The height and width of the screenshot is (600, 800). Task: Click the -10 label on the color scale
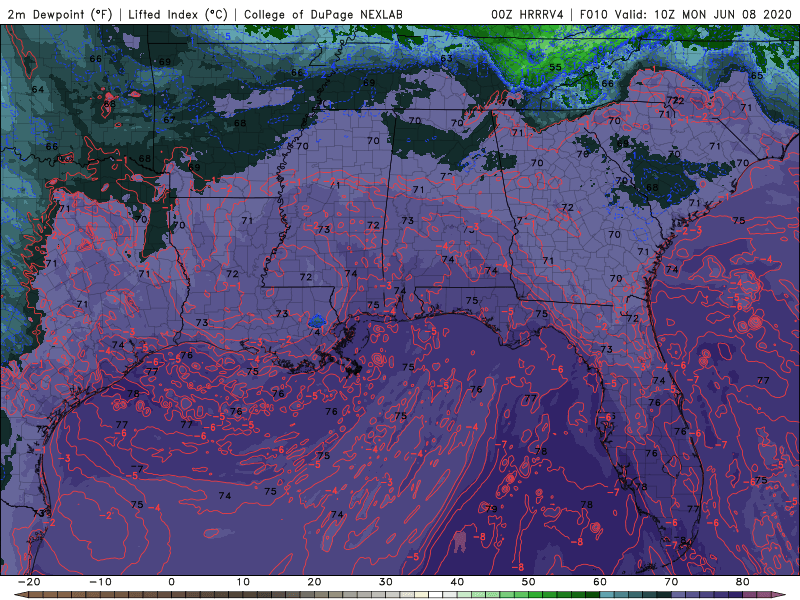point(100,582)
